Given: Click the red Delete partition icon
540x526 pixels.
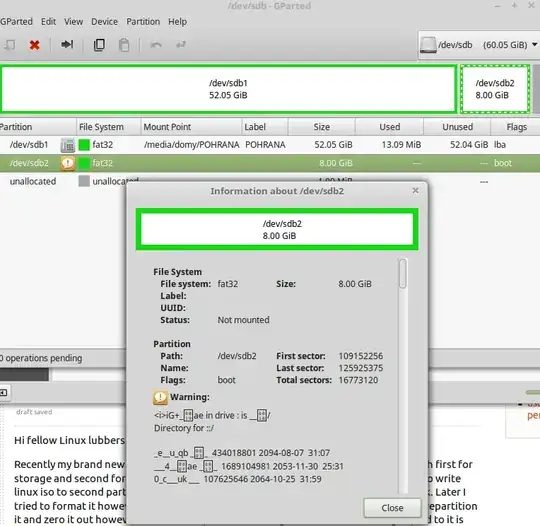Looking at the screenshot, I should (x=34, y=45).
